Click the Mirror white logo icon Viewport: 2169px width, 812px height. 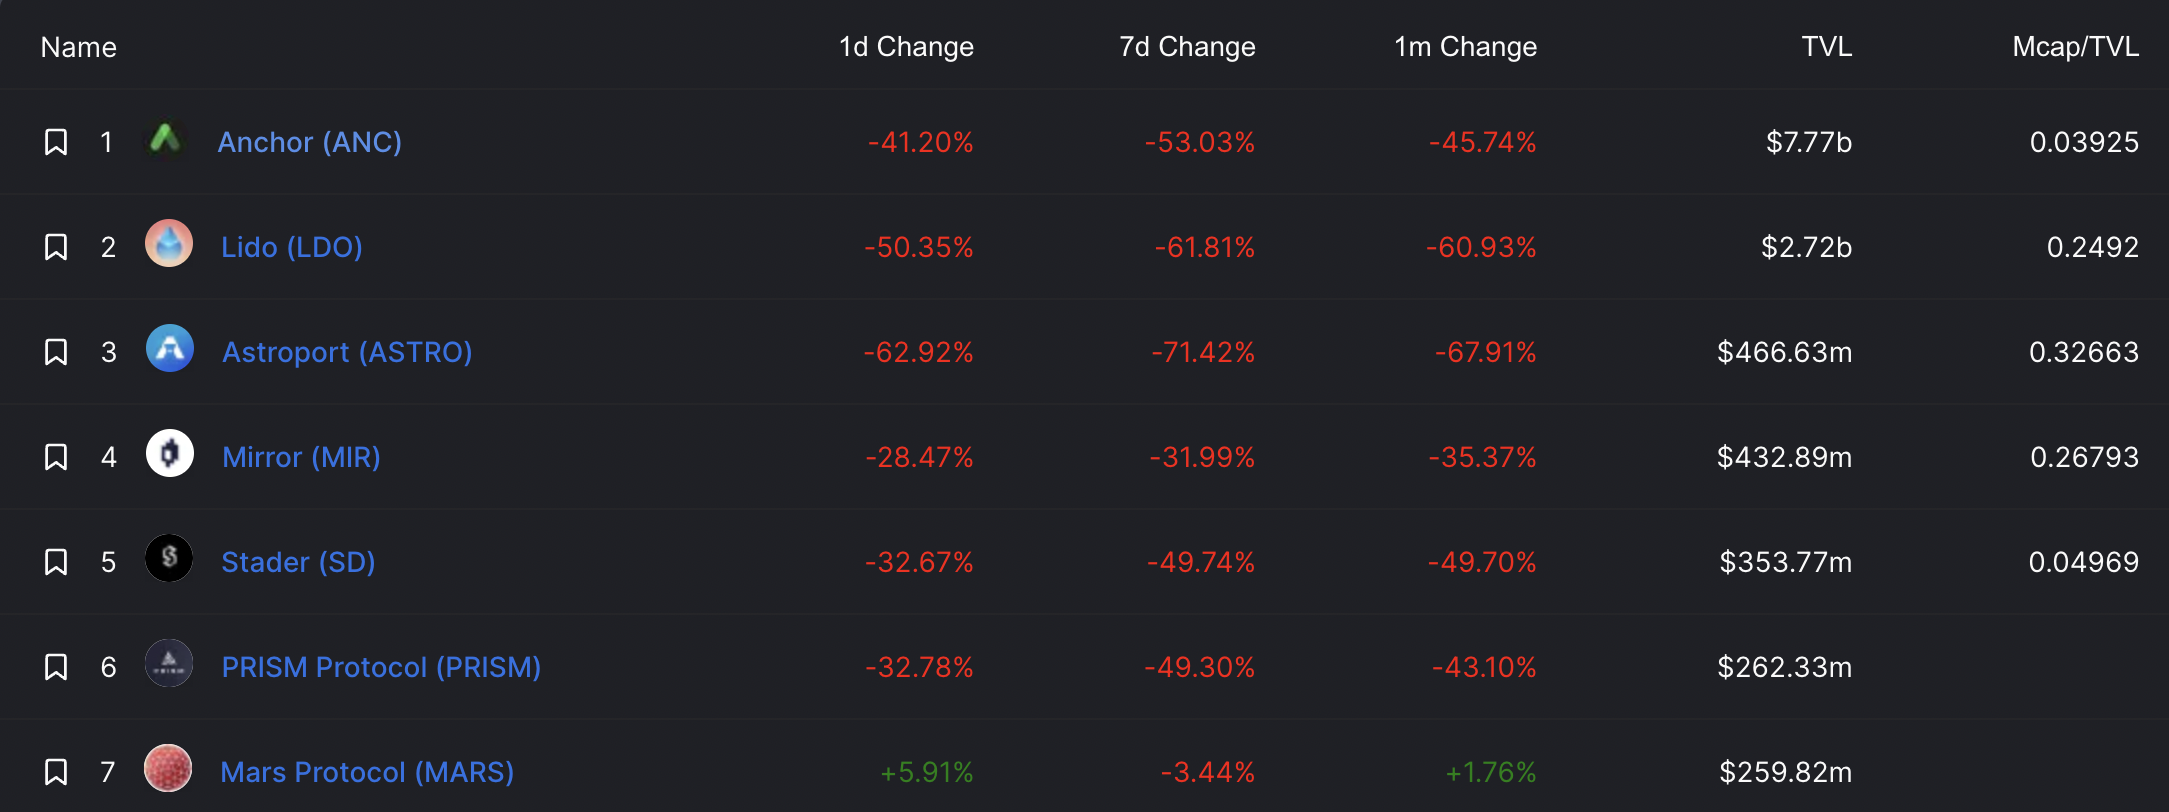coord(169,454)
